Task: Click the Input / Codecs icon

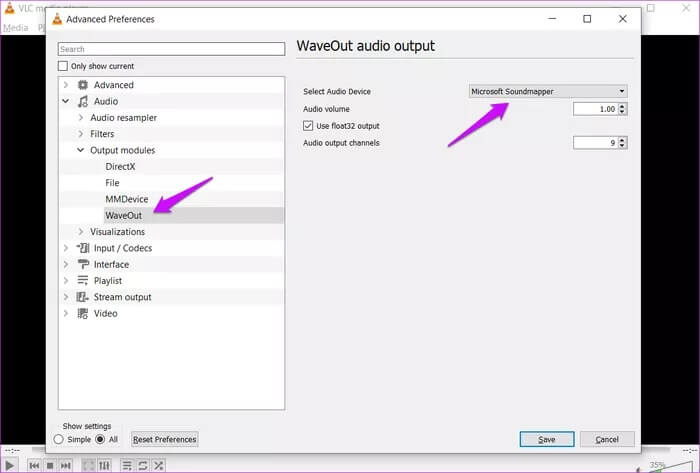Action: coord(83,248)
